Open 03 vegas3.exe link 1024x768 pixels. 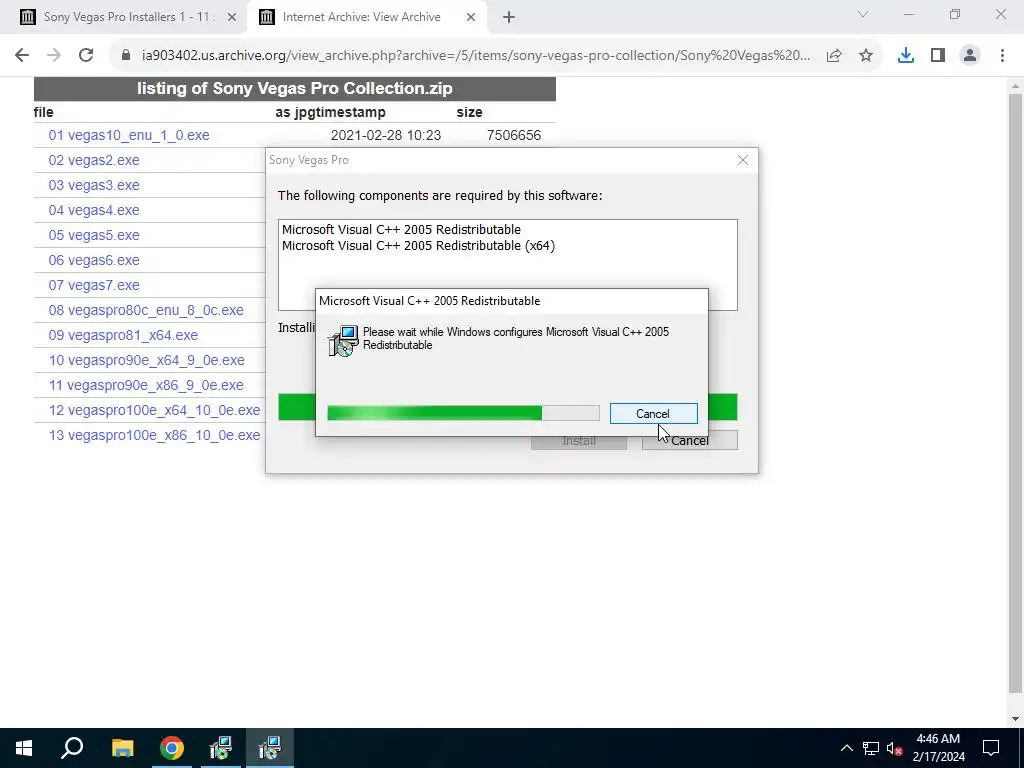[93, 185]
